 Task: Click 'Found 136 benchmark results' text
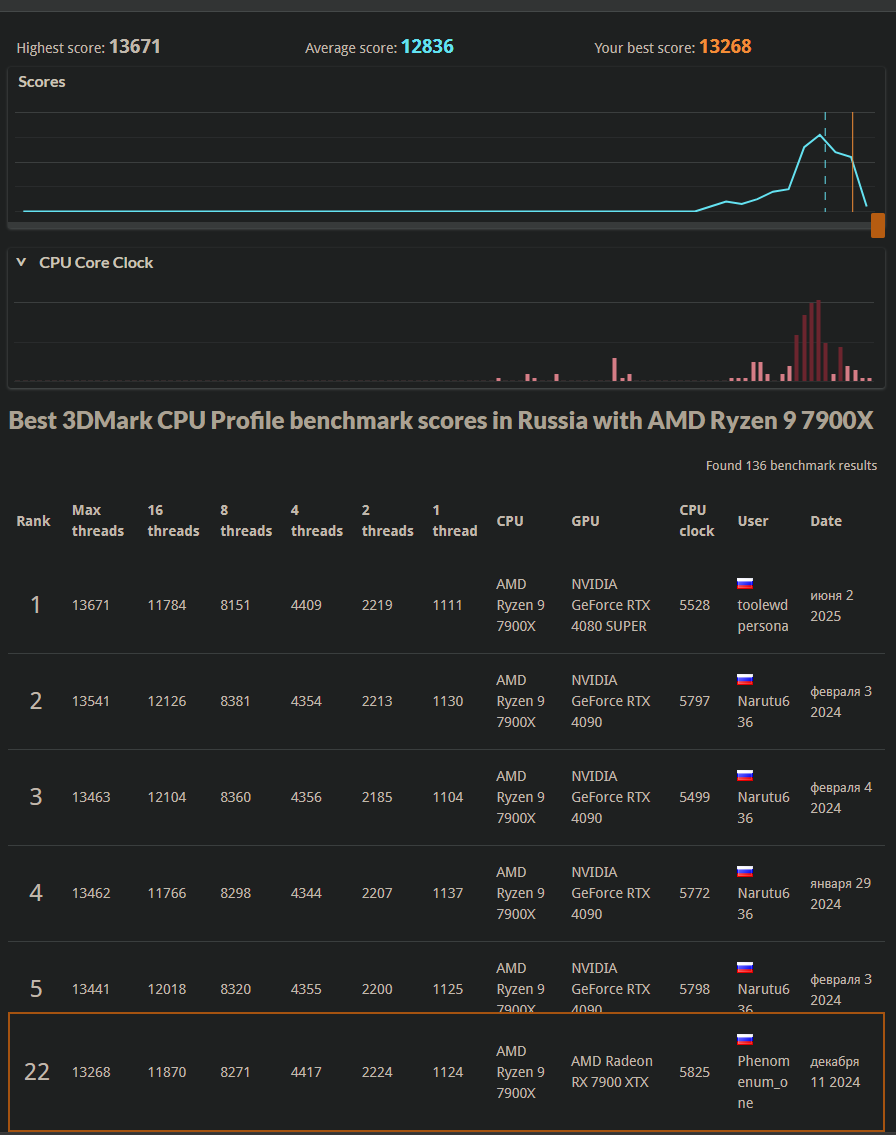[x=791, y=465]
